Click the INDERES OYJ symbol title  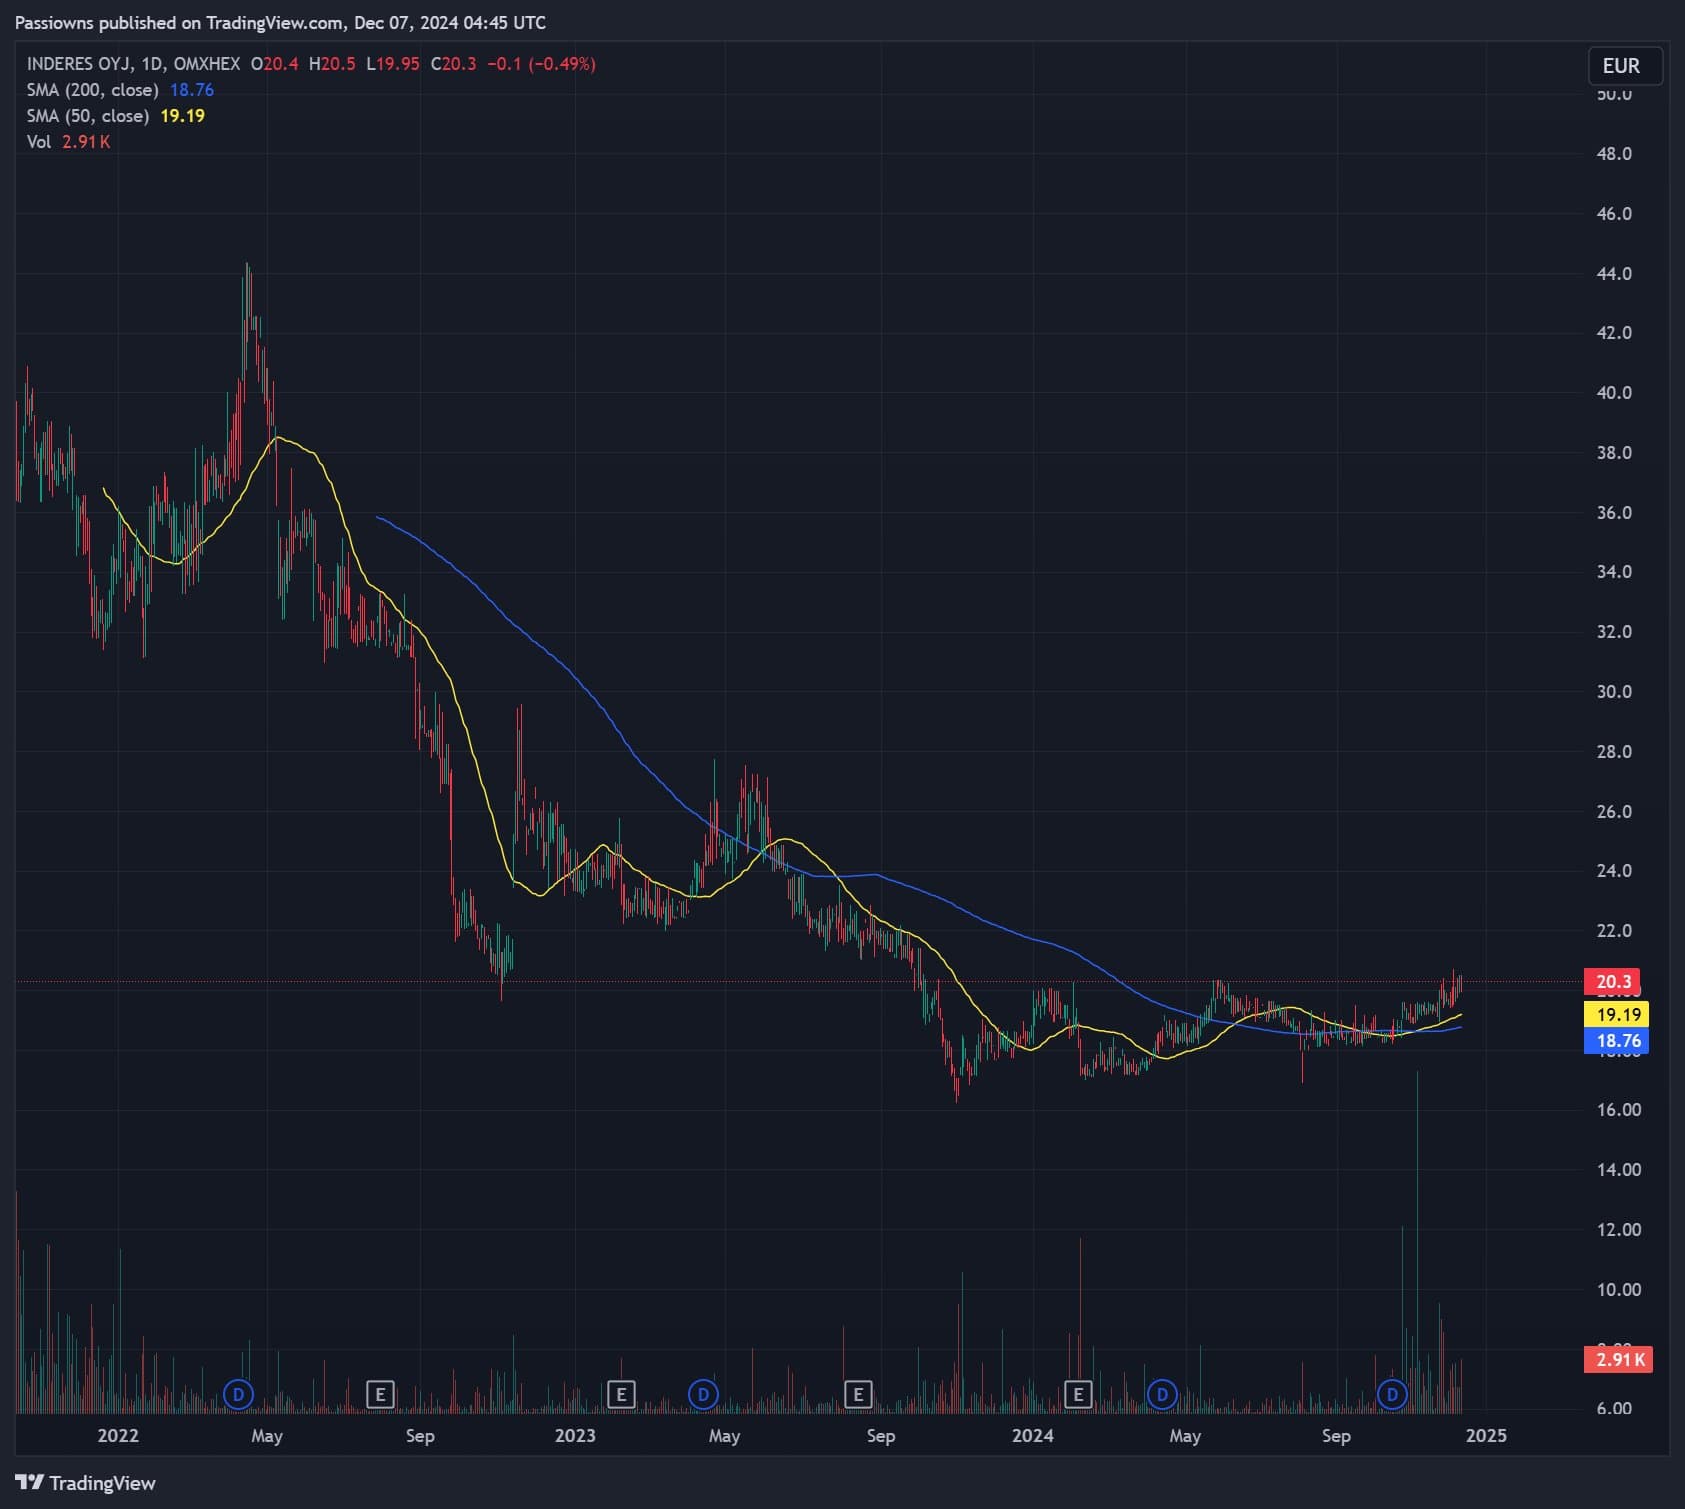[78, 64]
